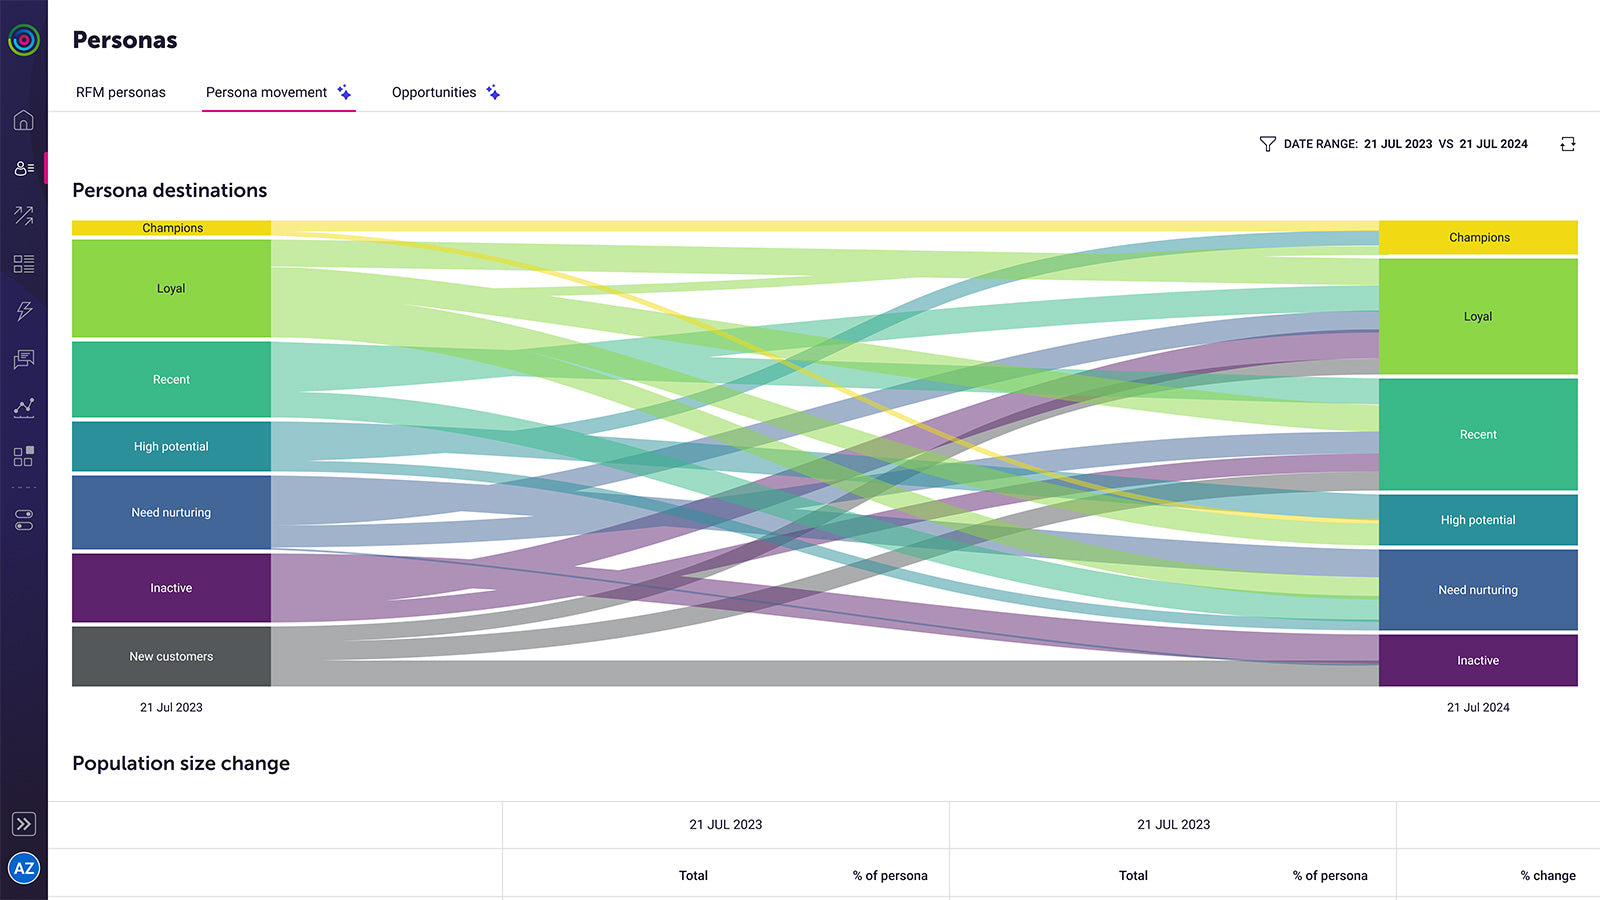Open the line chart analytics sidebar icon
1600x900 pixels.
[24, 407]
